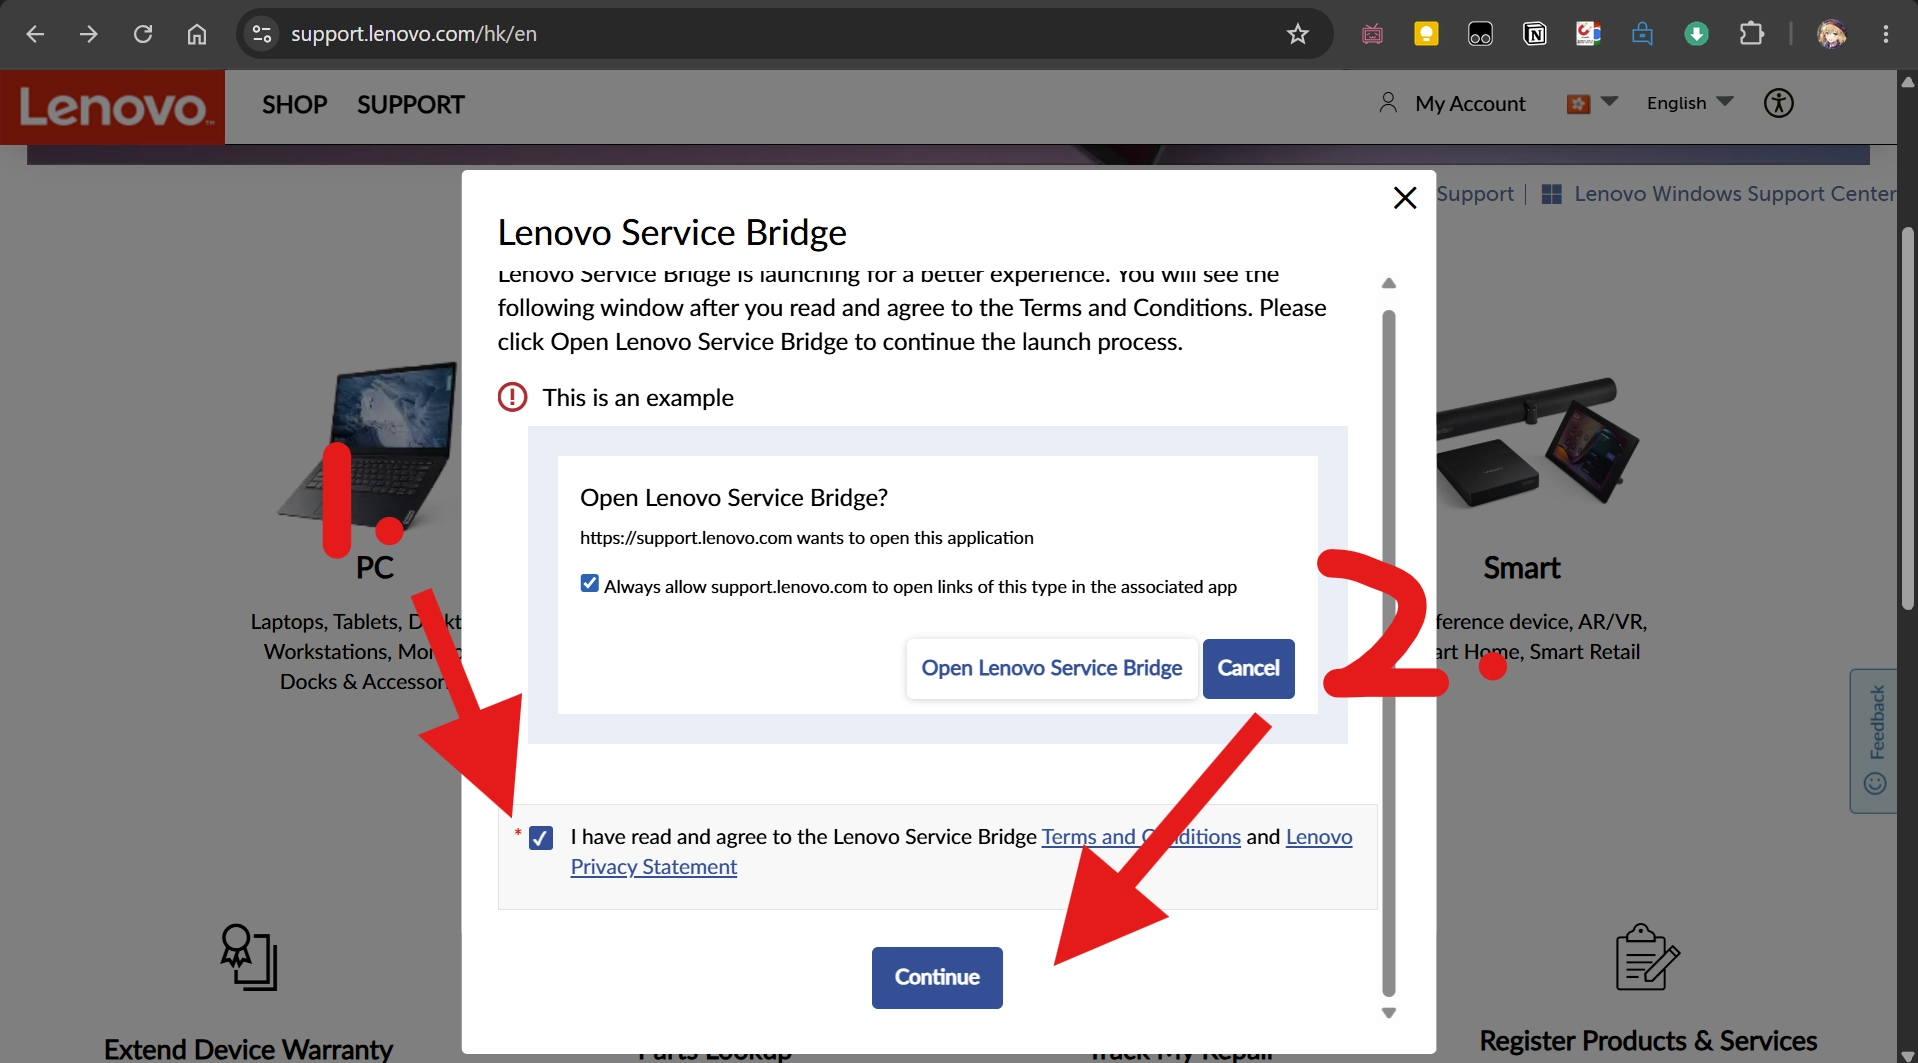Click the Open Lenovo Service Bridge button

pyautogui.click(x=1052, y=668)
